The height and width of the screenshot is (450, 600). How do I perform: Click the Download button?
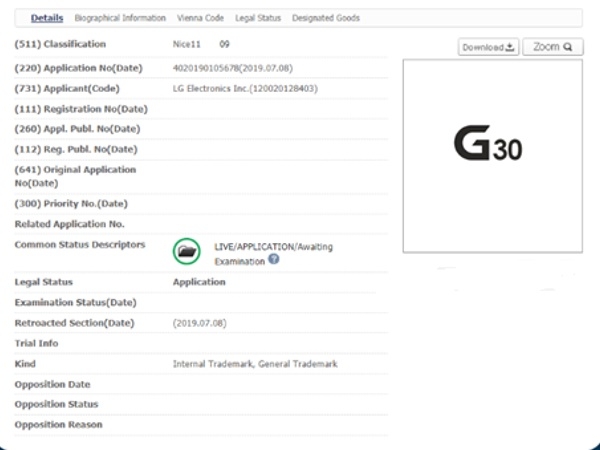click(488, 47)
